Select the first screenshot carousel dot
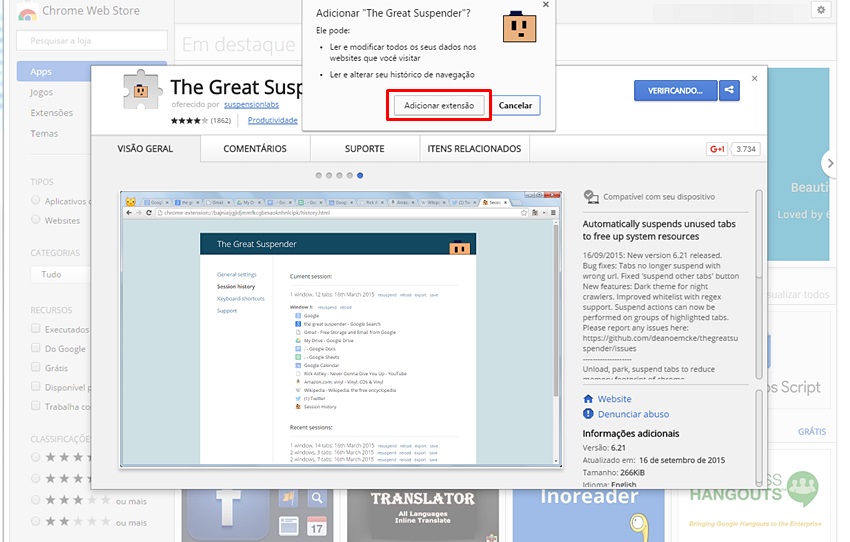This screenshot has height=542, width=850. point(319,176)
